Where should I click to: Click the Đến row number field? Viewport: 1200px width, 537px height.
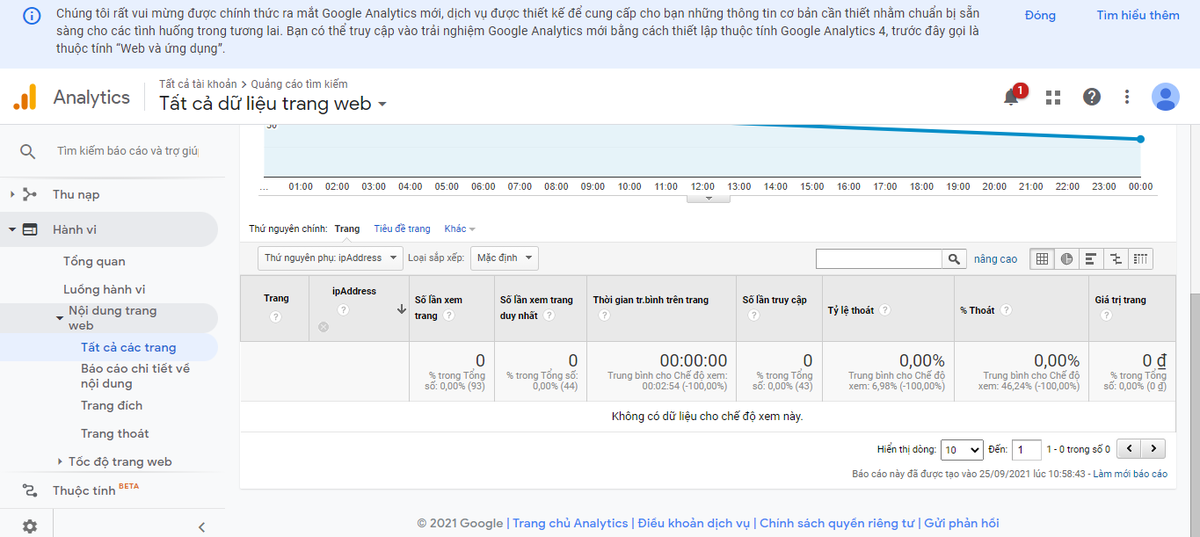(1027, 449)
